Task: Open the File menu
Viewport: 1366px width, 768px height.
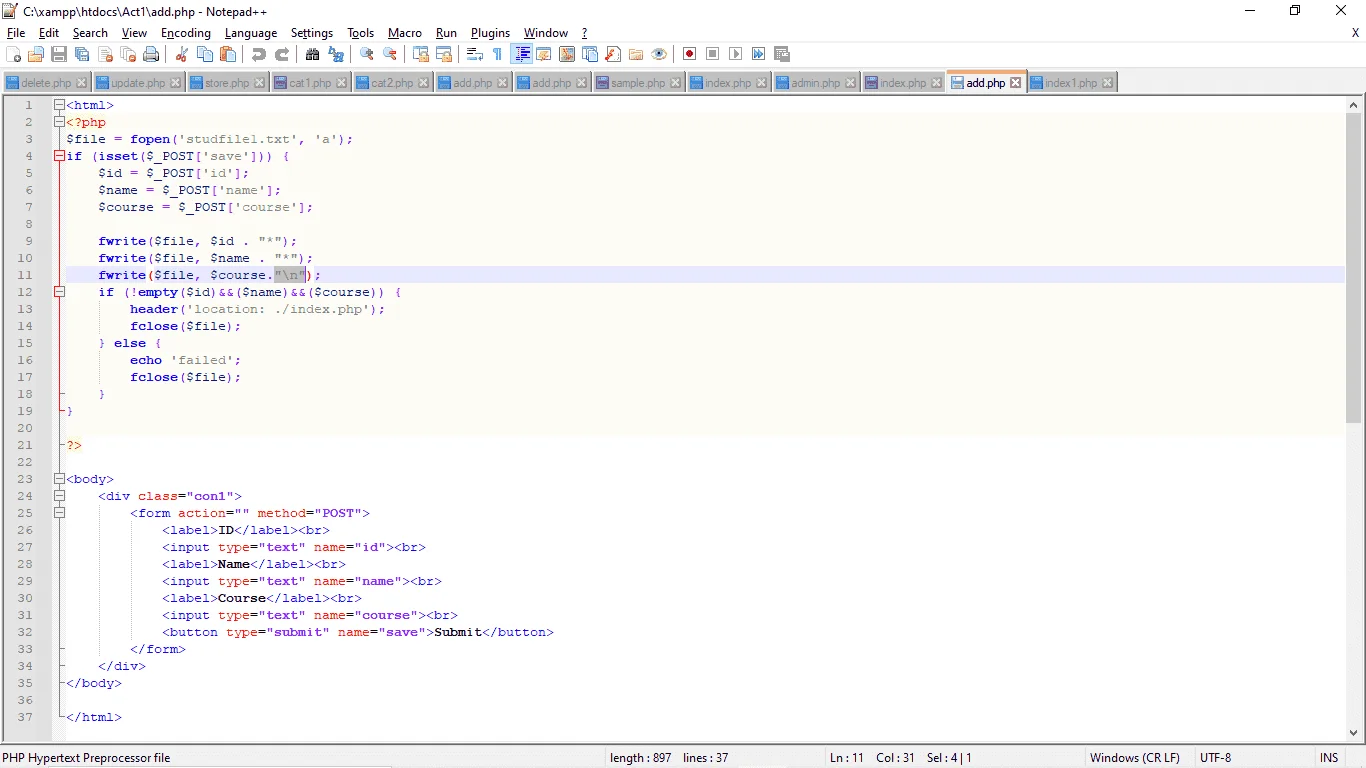Action: click(x=16, y=33)
